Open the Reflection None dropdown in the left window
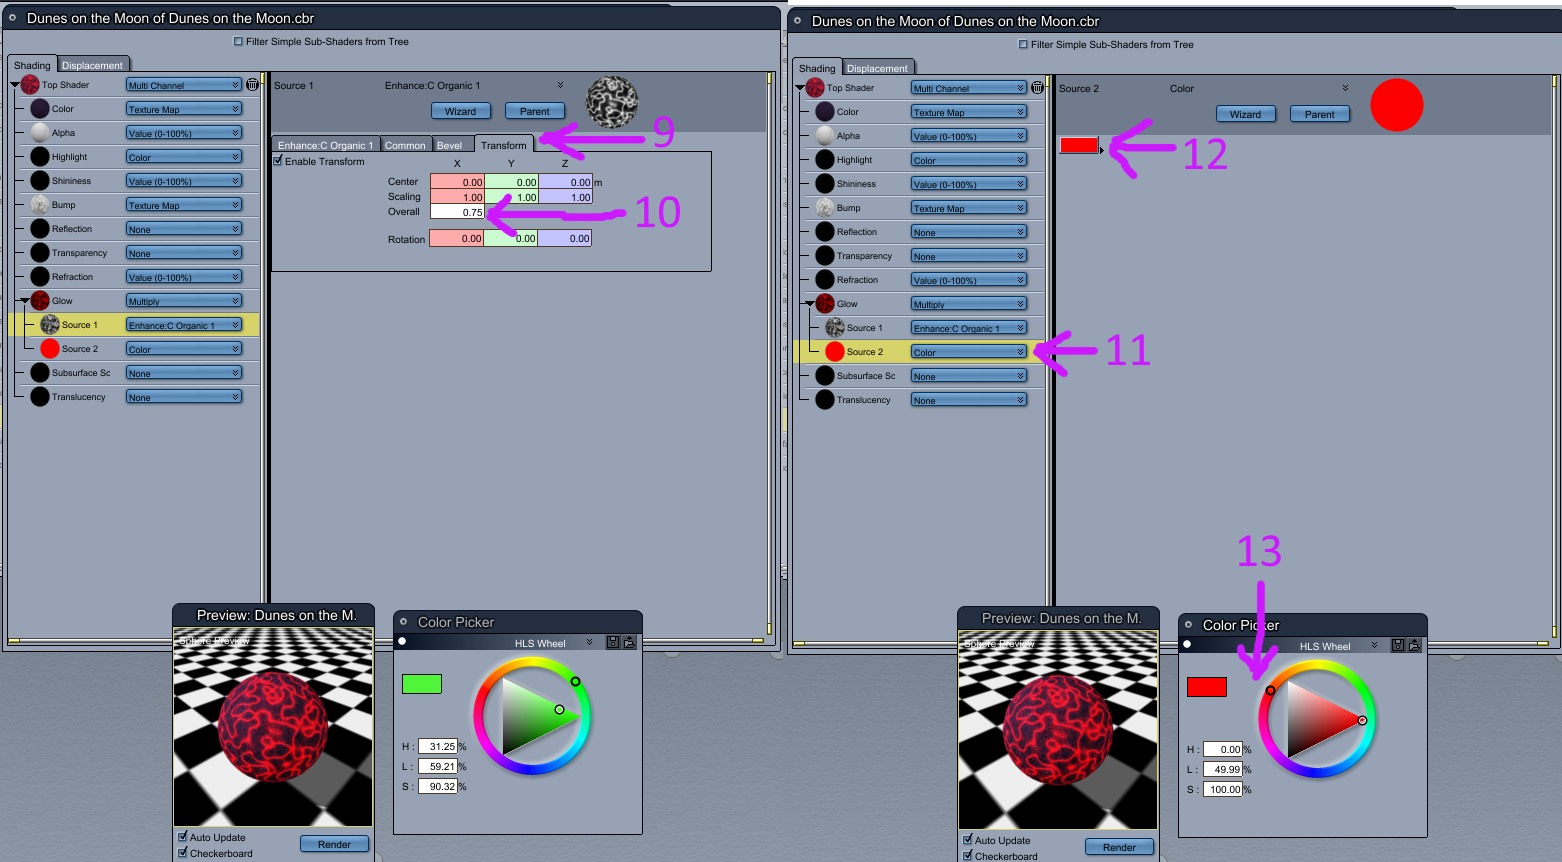This screenshot has height=862, width=1562. pyautogui.click(x=184, y=229)
